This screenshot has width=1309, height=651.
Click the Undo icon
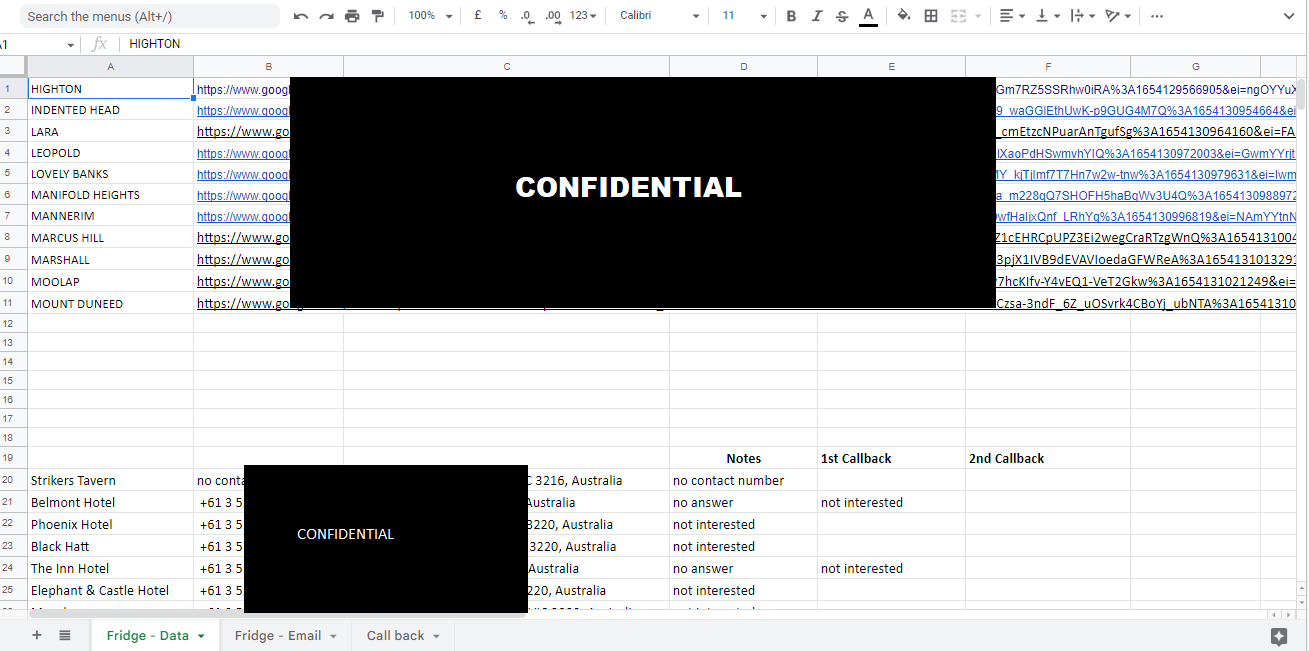pyautogui.click(x=301, y=16)
